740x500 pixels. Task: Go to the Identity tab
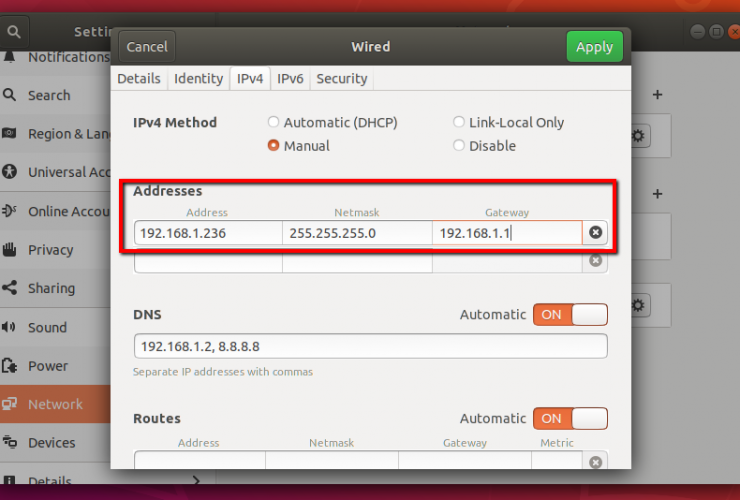coord(198,79)
